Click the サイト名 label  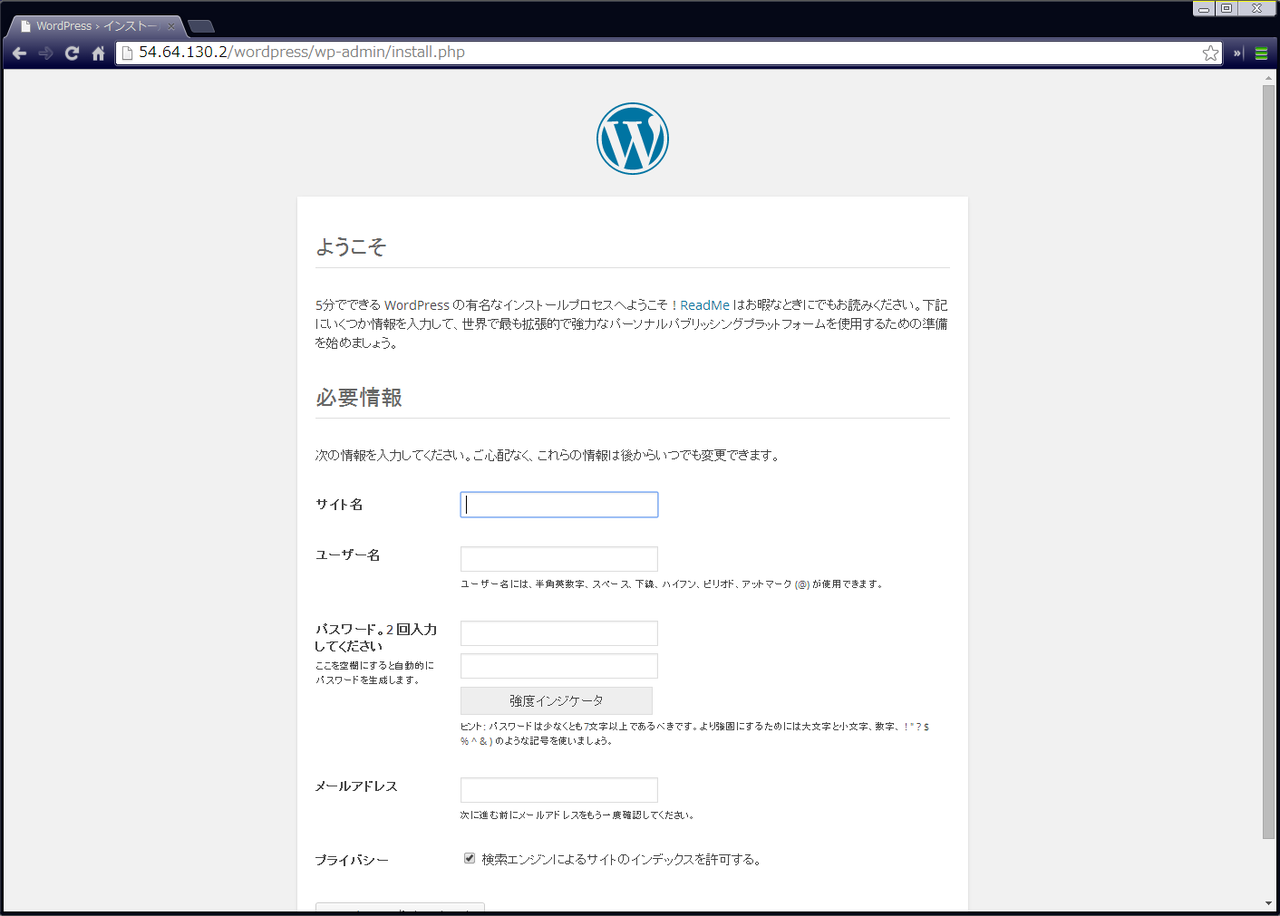(339, 505)
